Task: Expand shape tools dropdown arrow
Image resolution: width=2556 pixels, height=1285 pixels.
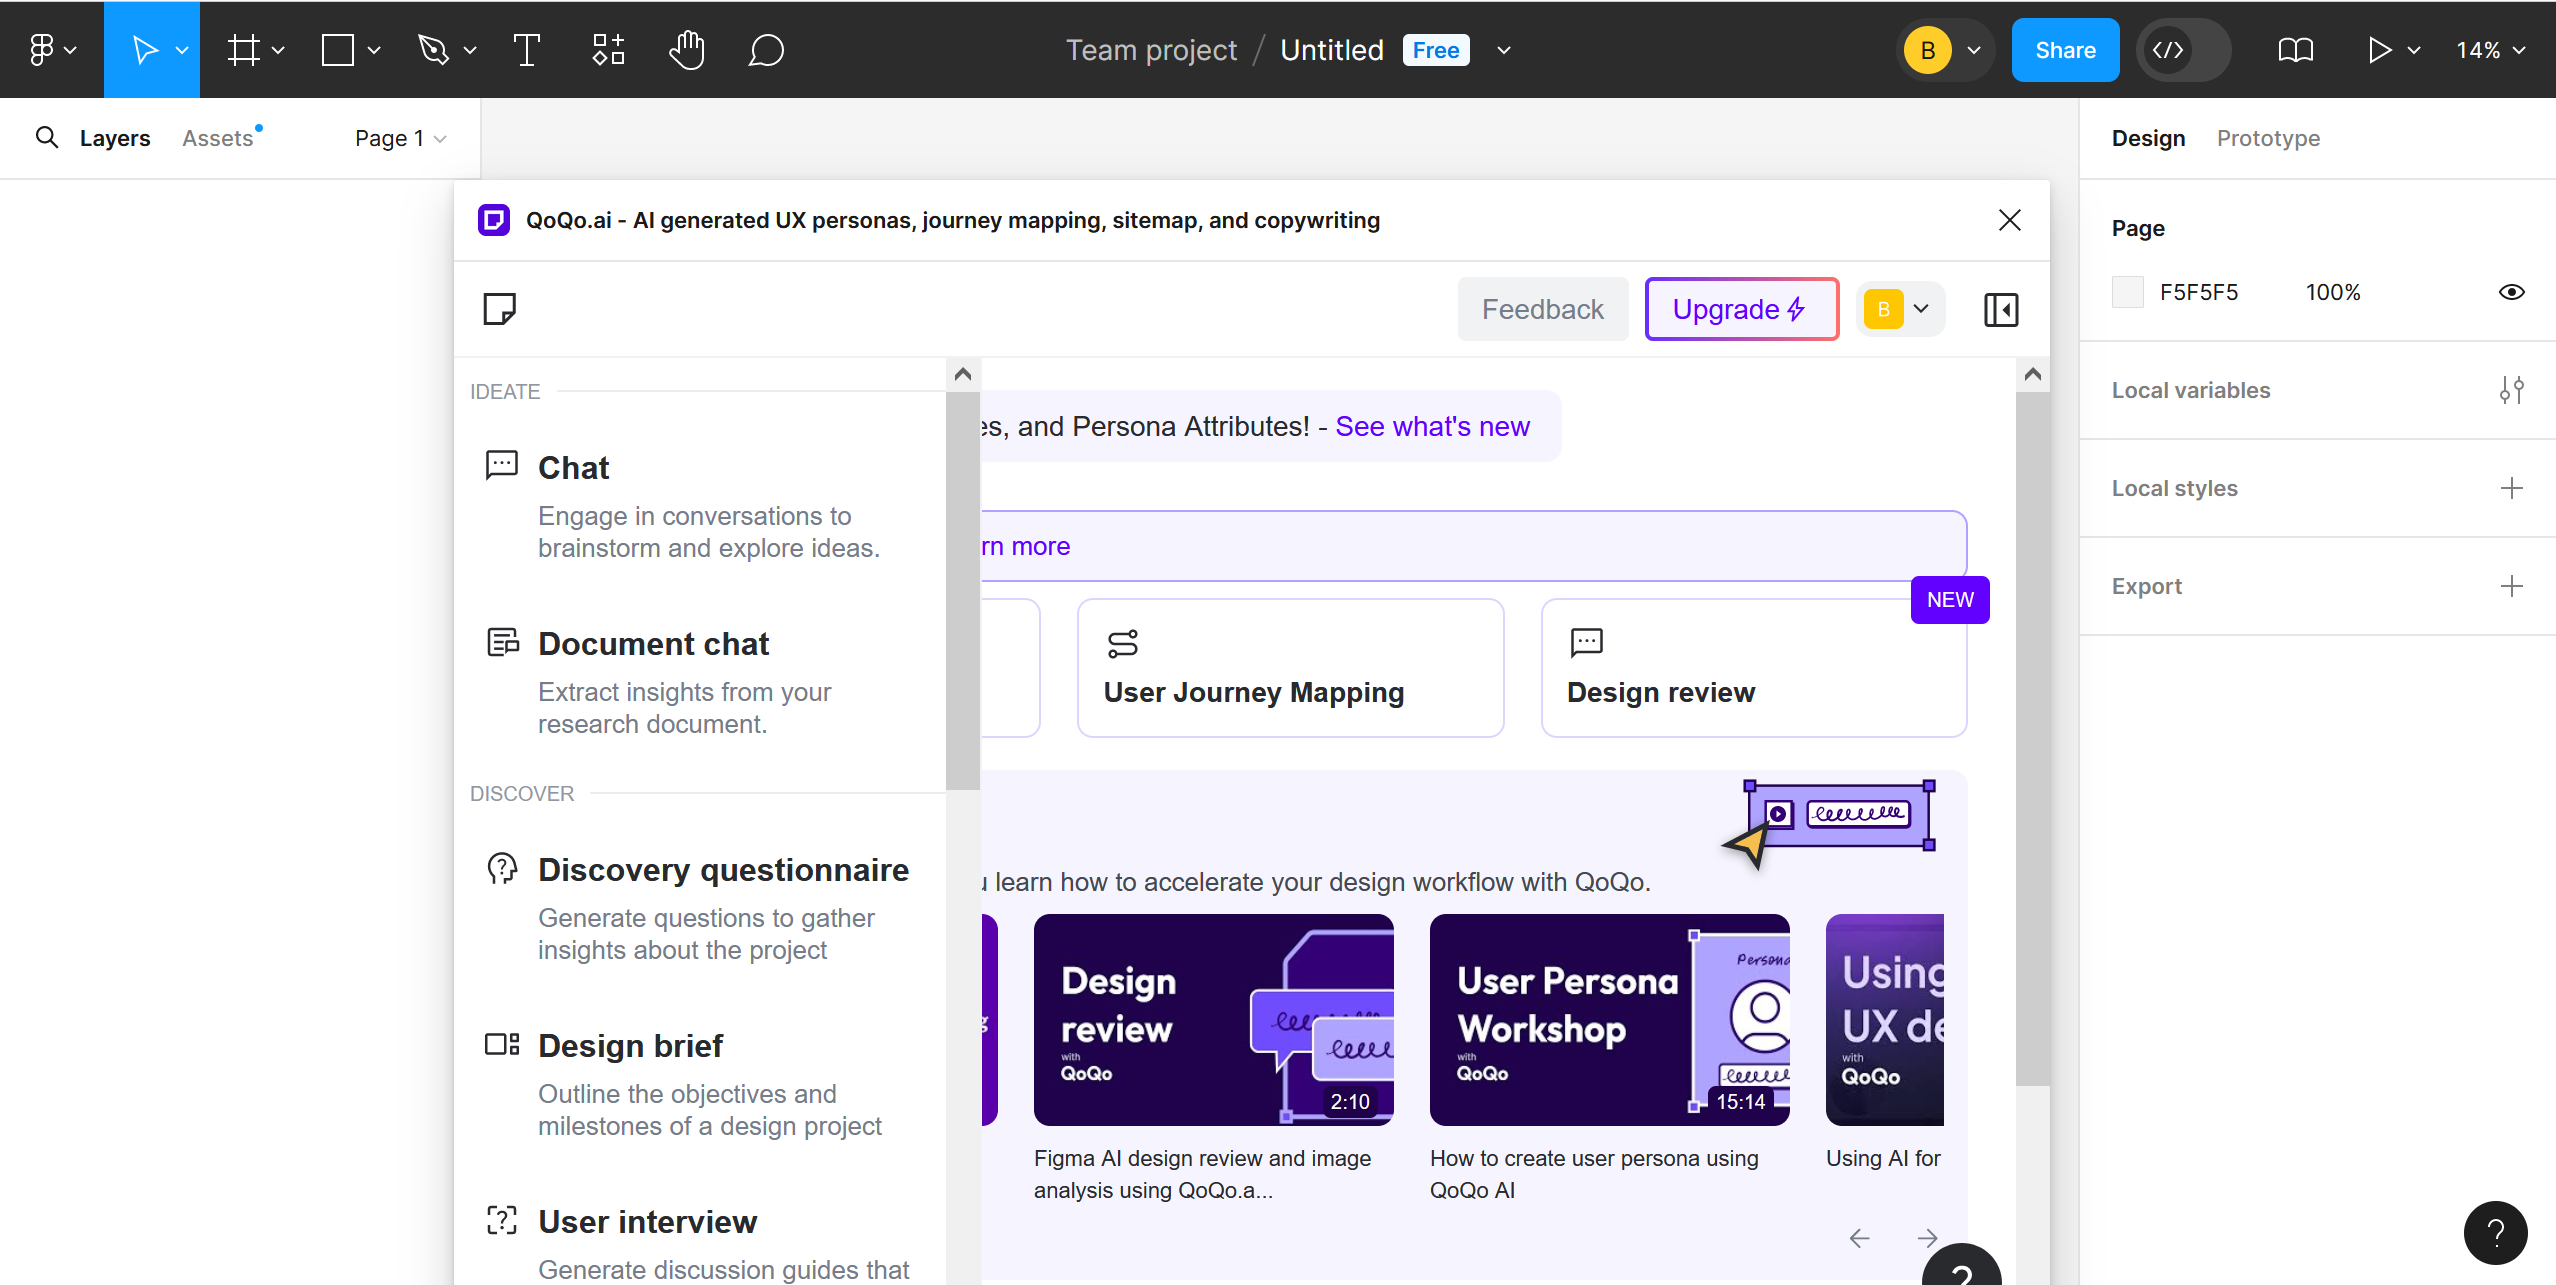Action: [374, 50]
